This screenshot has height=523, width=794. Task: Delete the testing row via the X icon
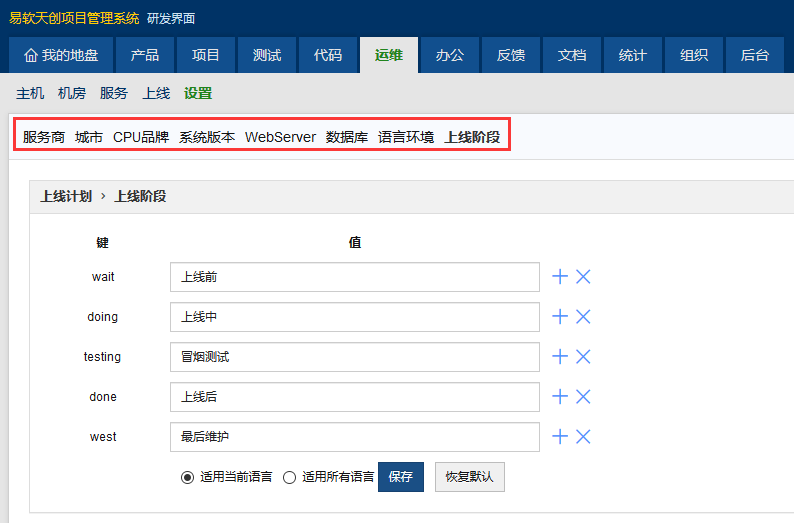click(x=583, y=356)
